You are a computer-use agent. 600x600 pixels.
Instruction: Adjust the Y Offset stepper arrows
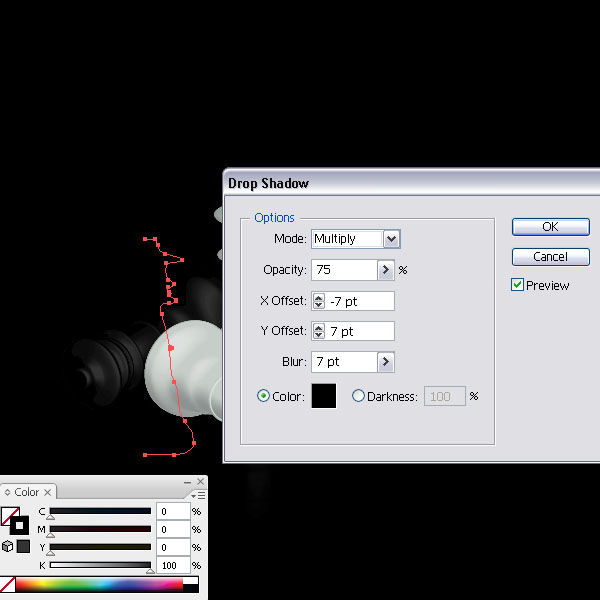click(x=318, y=331)
